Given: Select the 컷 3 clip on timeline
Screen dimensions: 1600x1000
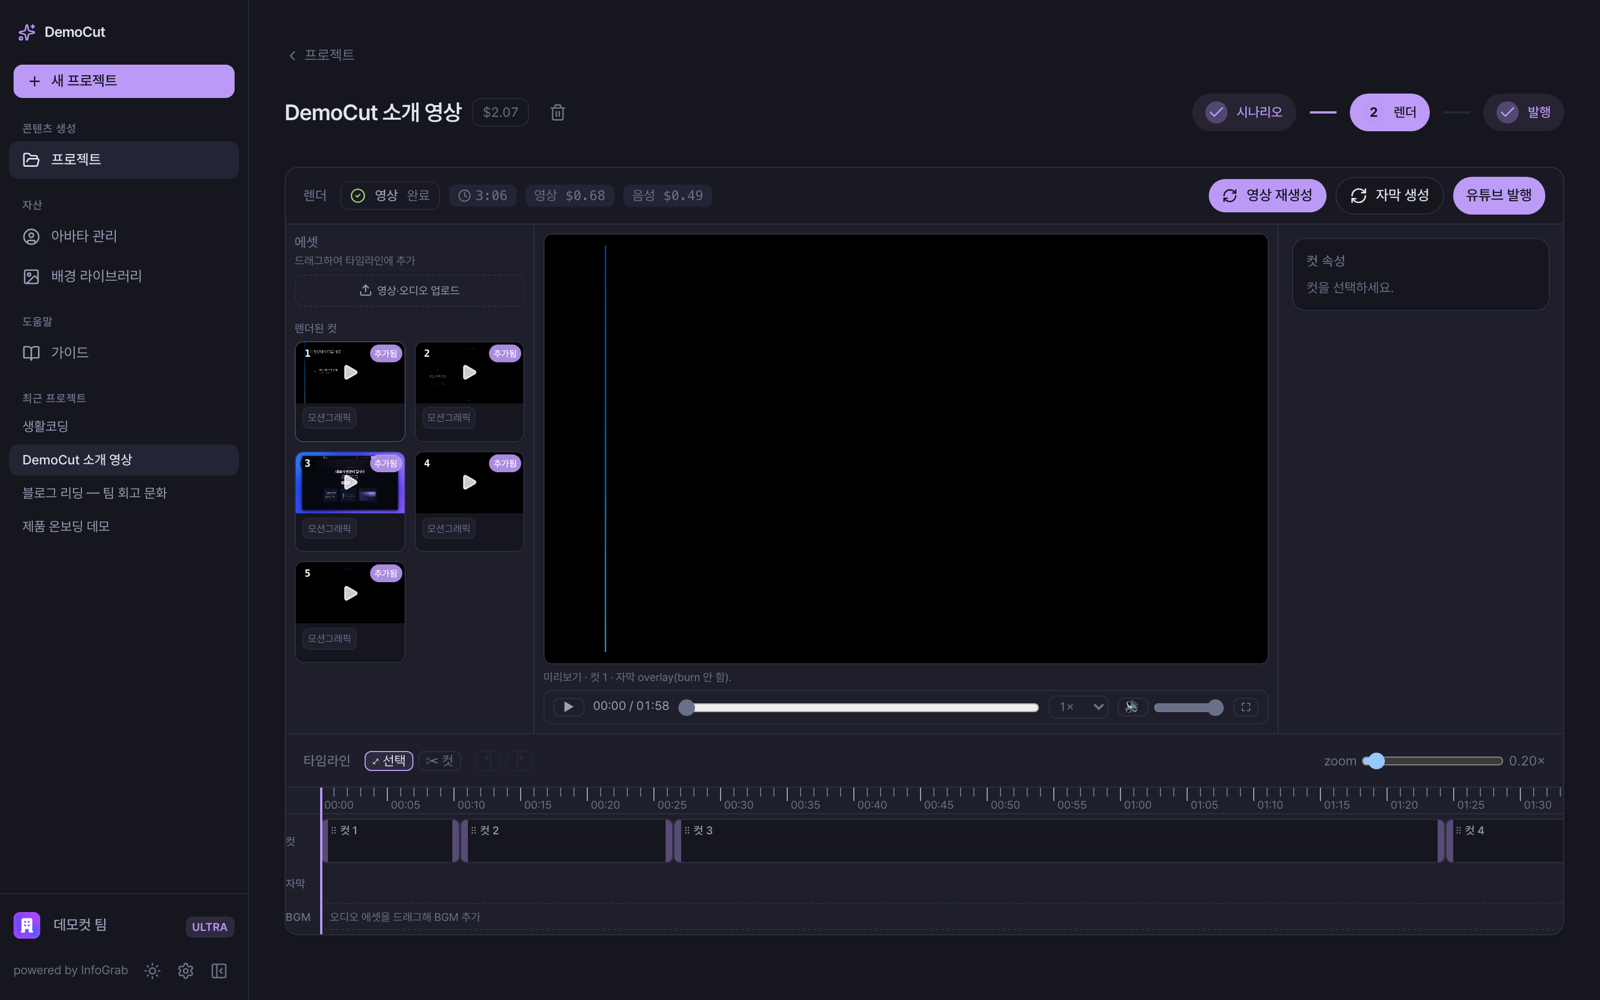Looking at the screenshot, I should tap(1060, 841).
